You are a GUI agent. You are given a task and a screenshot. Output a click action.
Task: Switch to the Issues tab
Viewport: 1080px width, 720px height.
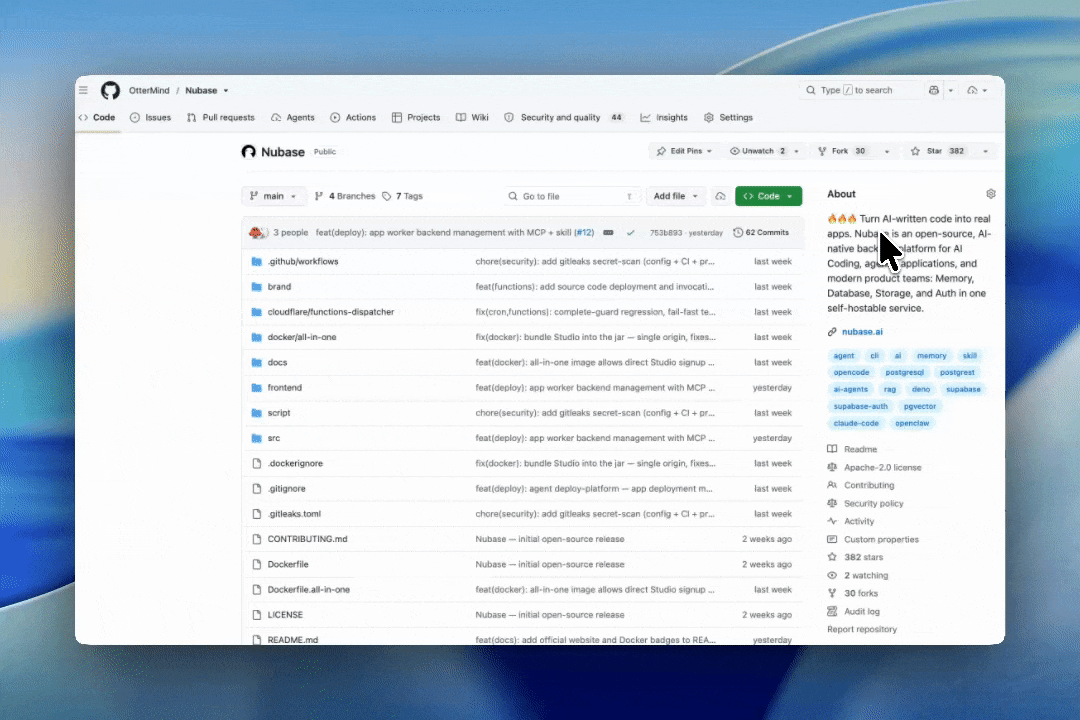[150, 118]
